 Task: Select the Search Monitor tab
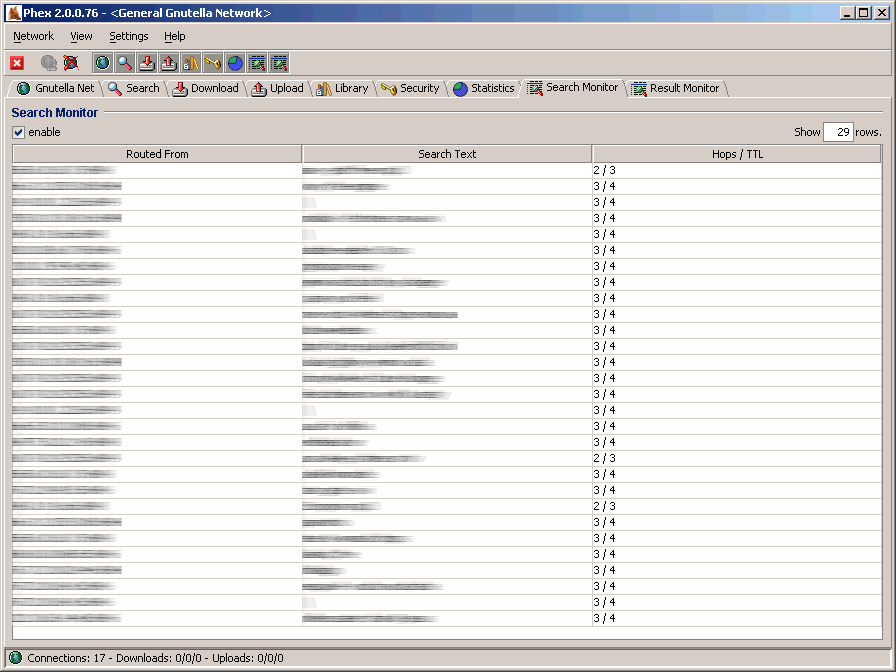point(573,87)
